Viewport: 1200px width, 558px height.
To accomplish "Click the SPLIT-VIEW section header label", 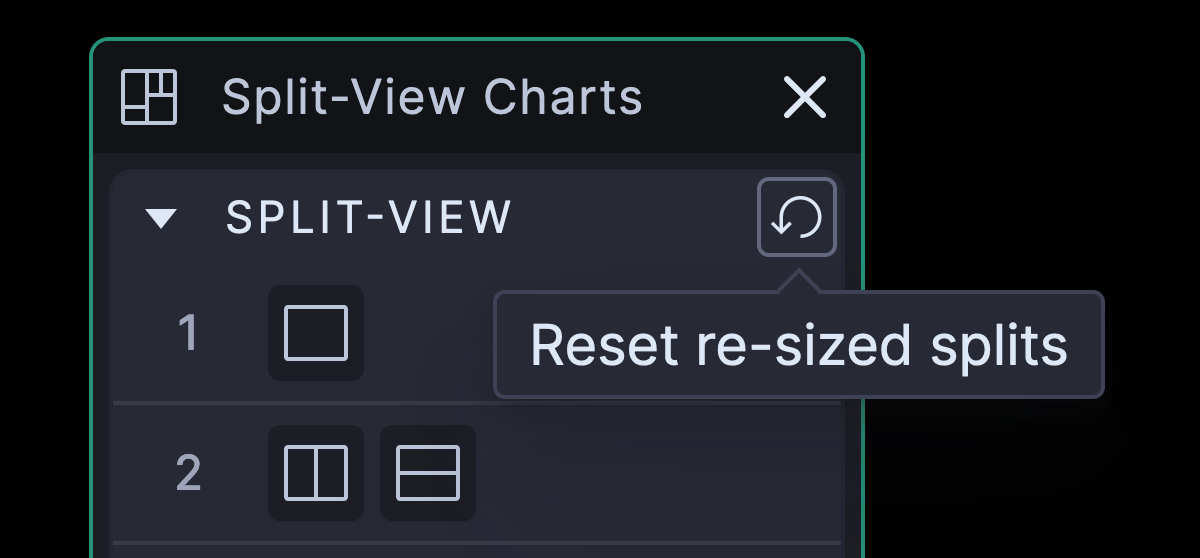I will (369, 217).
